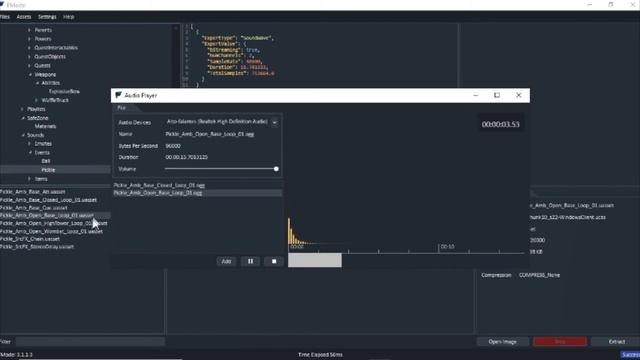Click the elapsed time 00:00:03.53 display
The width and height of the screenshot is (640, 360).
coord(500,124)
